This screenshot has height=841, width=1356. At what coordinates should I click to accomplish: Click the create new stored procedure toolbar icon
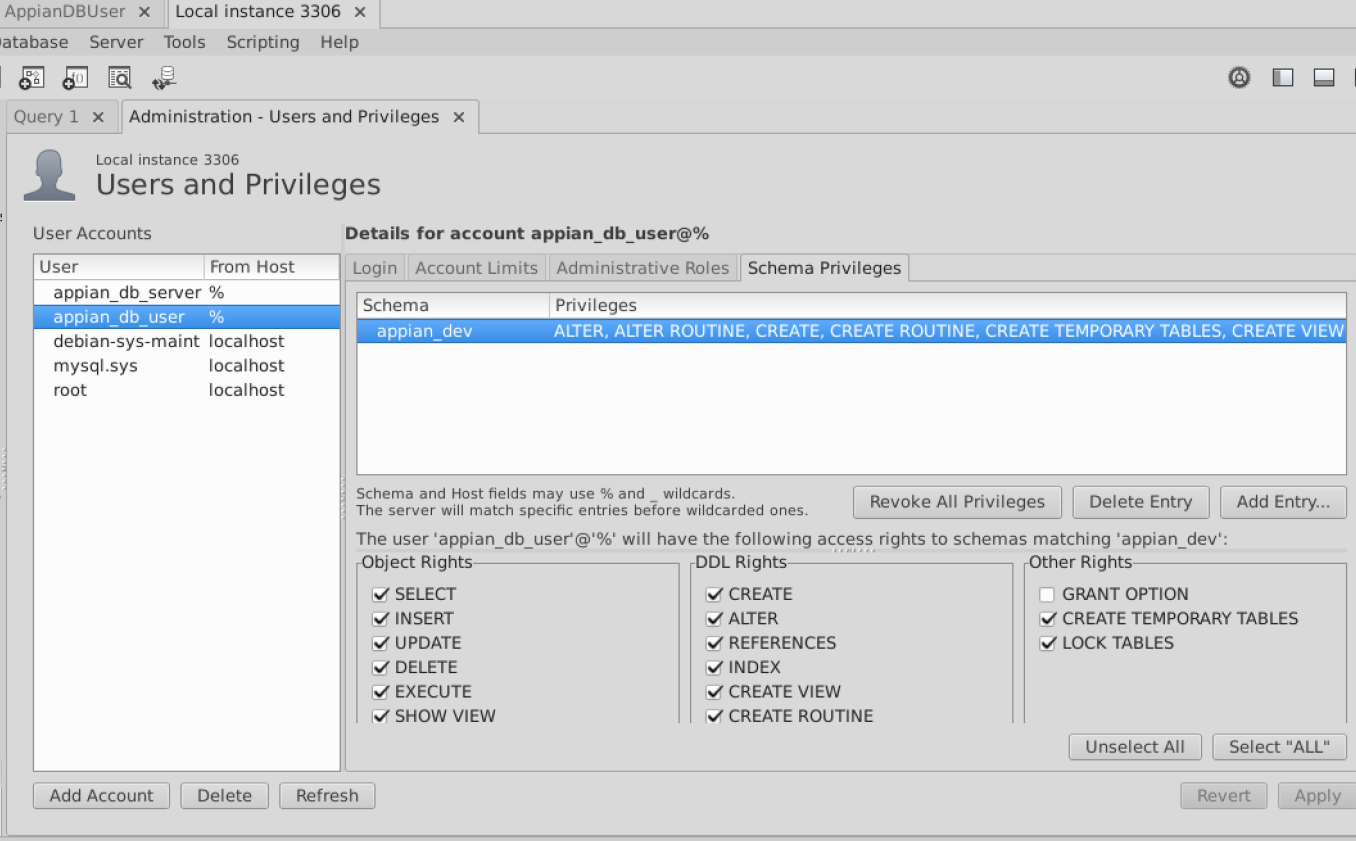(x=33, y=78)
